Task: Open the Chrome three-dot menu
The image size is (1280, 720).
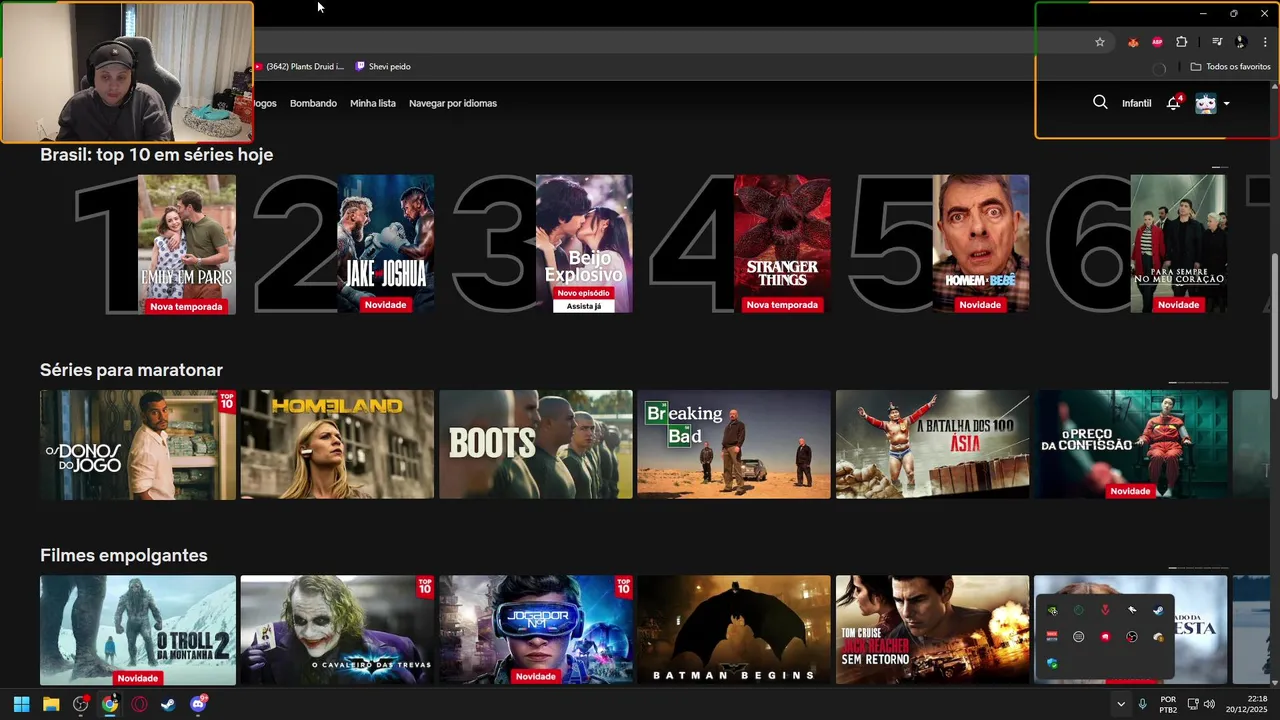Action: pos(1265,42)
